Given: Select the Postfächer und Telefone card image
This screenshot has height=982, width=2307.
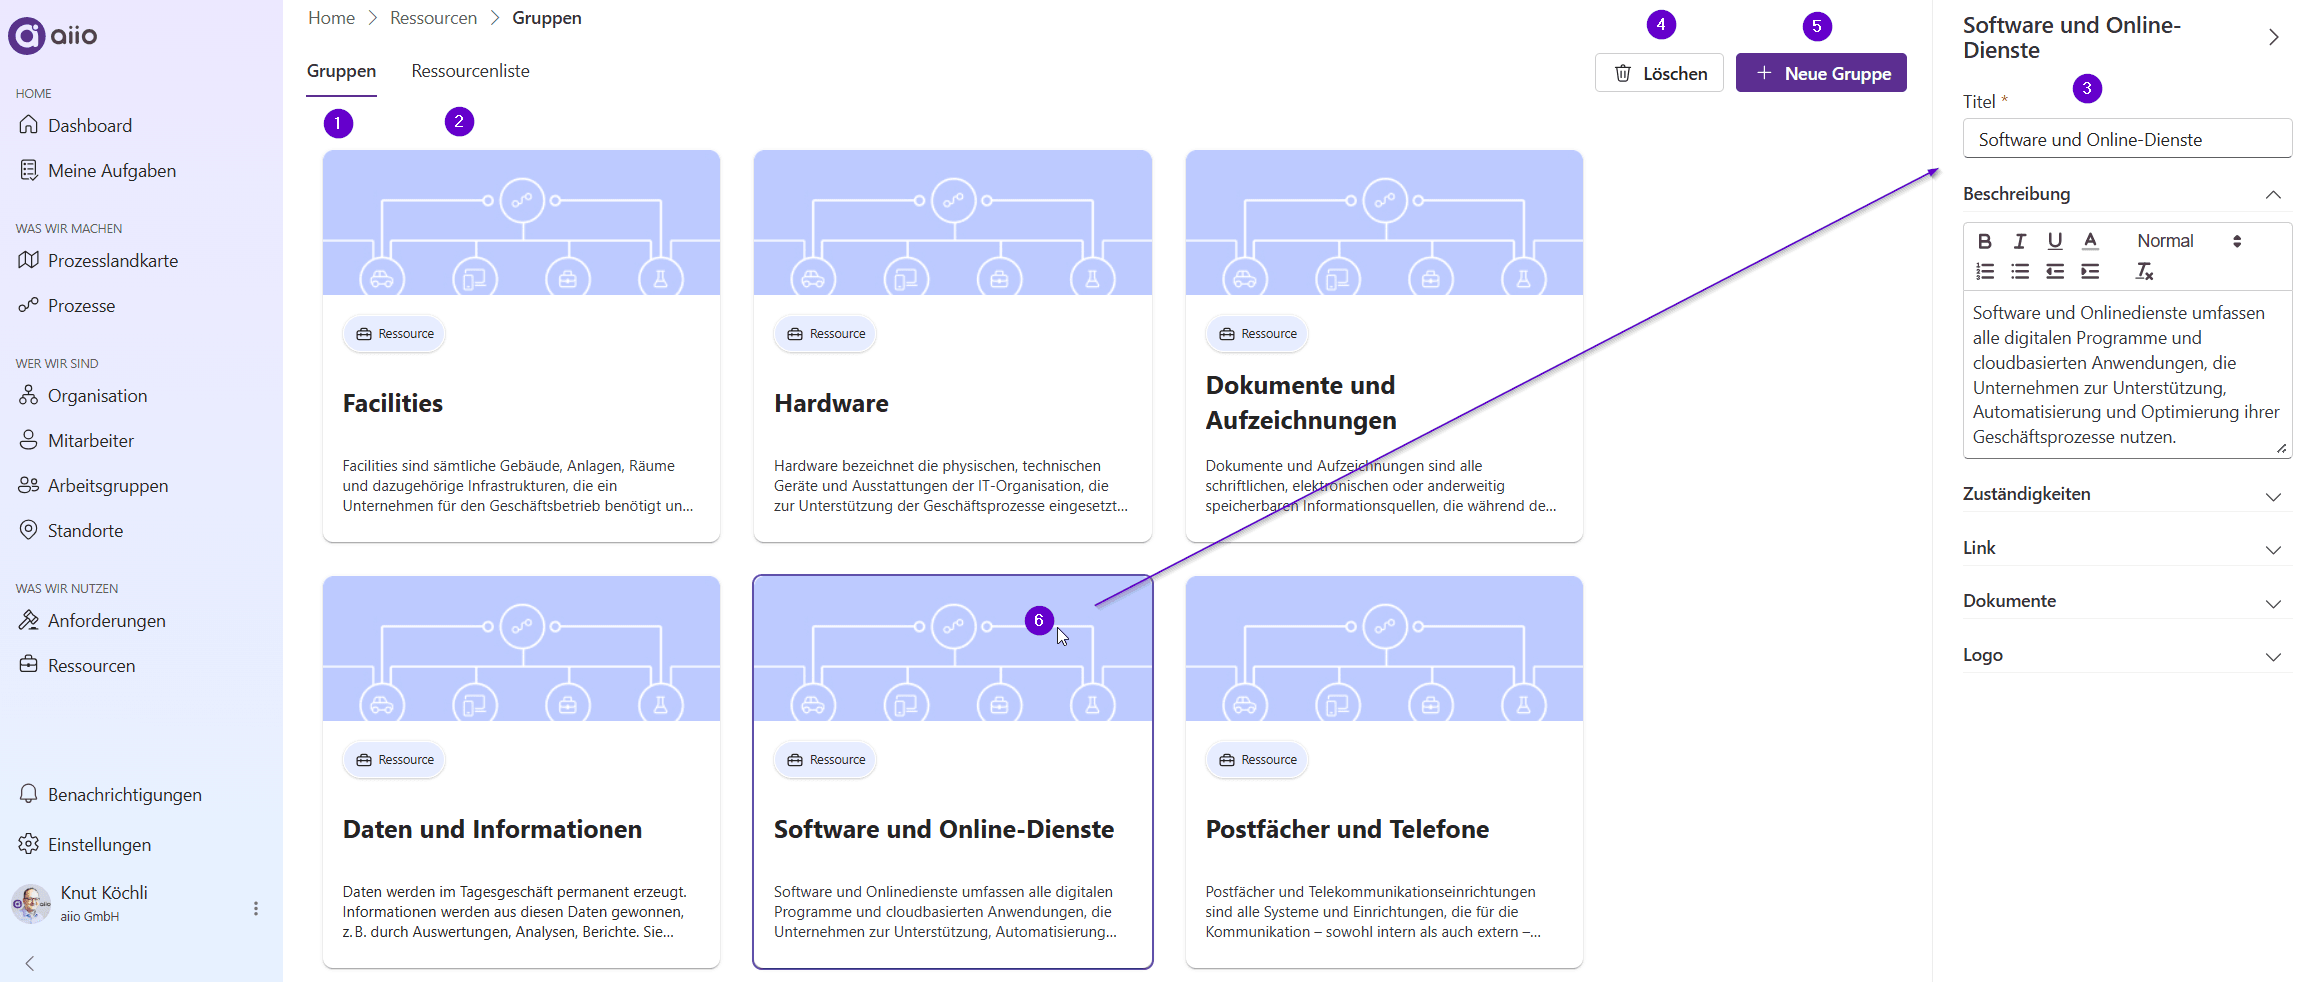Looking at the screenshot, I should (1384, 648).
